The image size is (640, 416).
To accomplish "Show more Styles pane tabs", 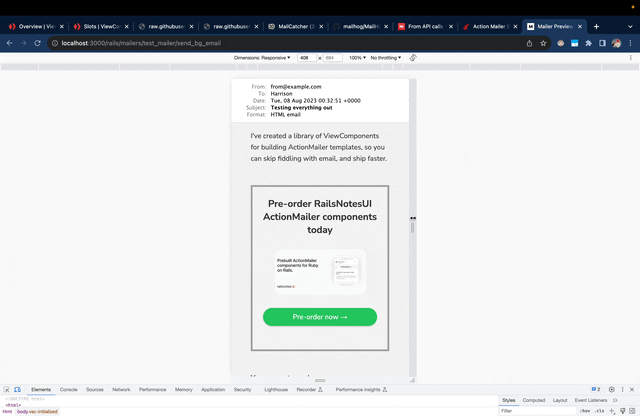I will coord(615,400).
